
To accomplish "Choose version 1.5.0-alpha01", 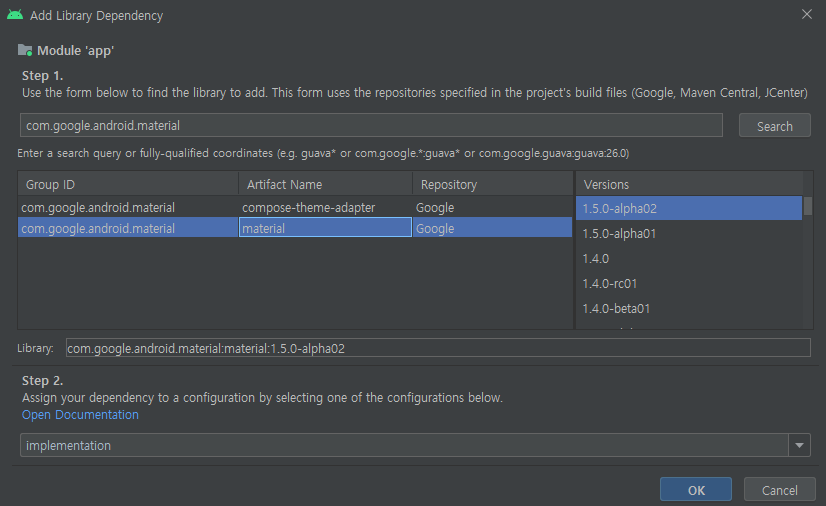I will point(689,233).
